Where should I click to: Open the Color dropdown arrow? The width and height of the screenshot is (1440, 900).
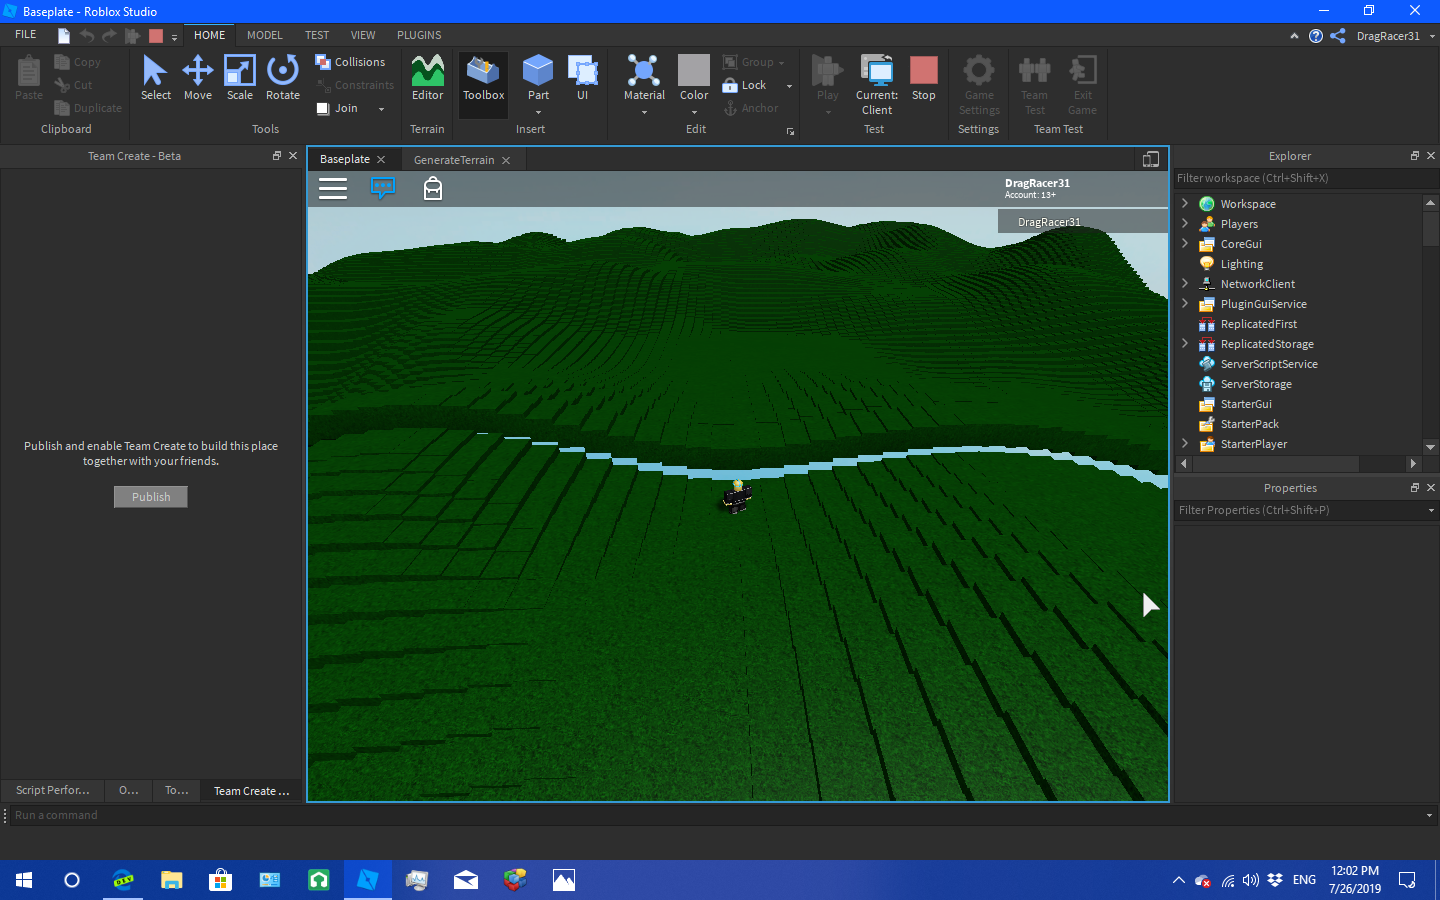click(694, 112)
